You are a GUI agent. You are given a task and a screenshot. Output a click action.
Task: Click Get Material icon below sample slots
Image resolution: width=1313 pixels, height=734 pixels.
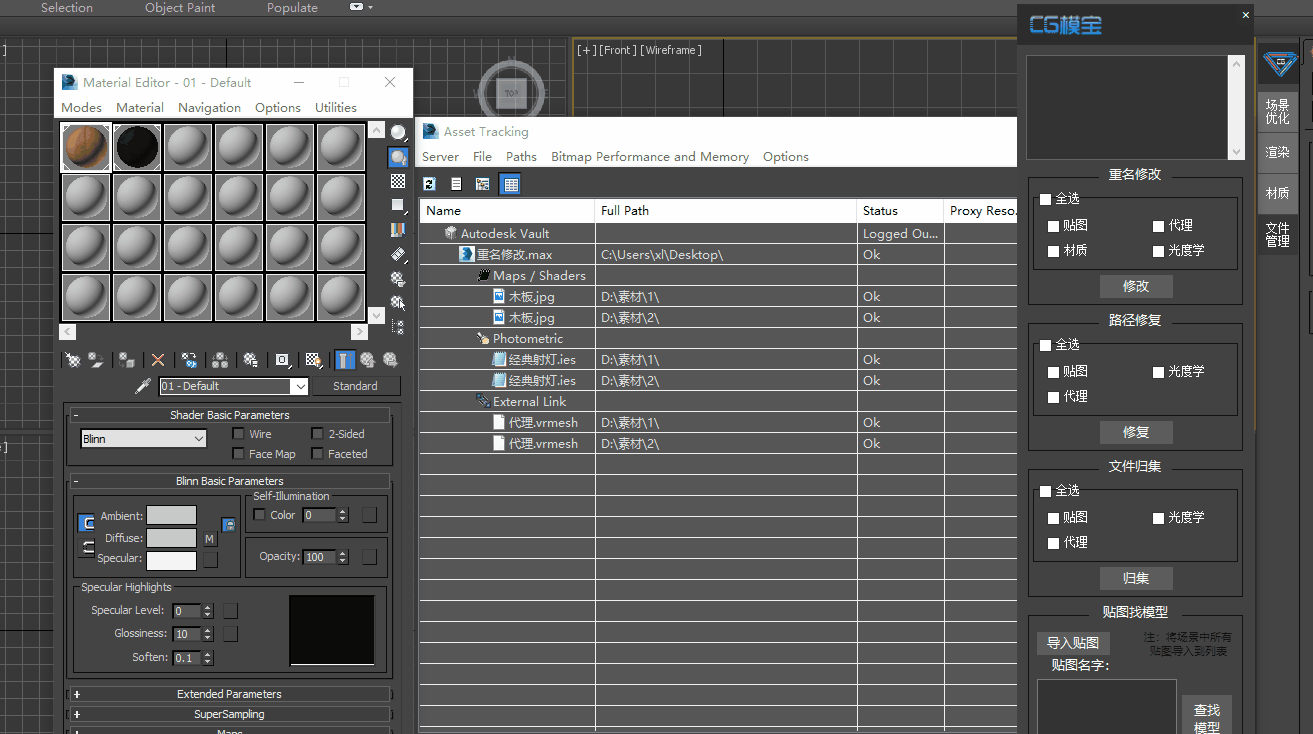[73, 360]
